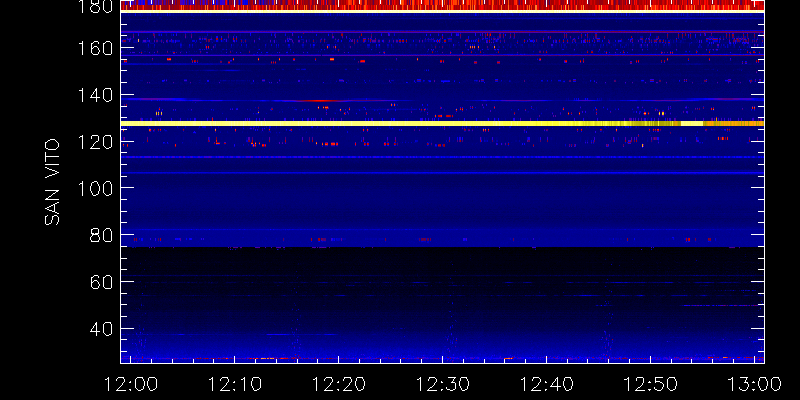800x400 pixels.
Task: Click the 12:30 time axis label
Action: pos(442,384)
